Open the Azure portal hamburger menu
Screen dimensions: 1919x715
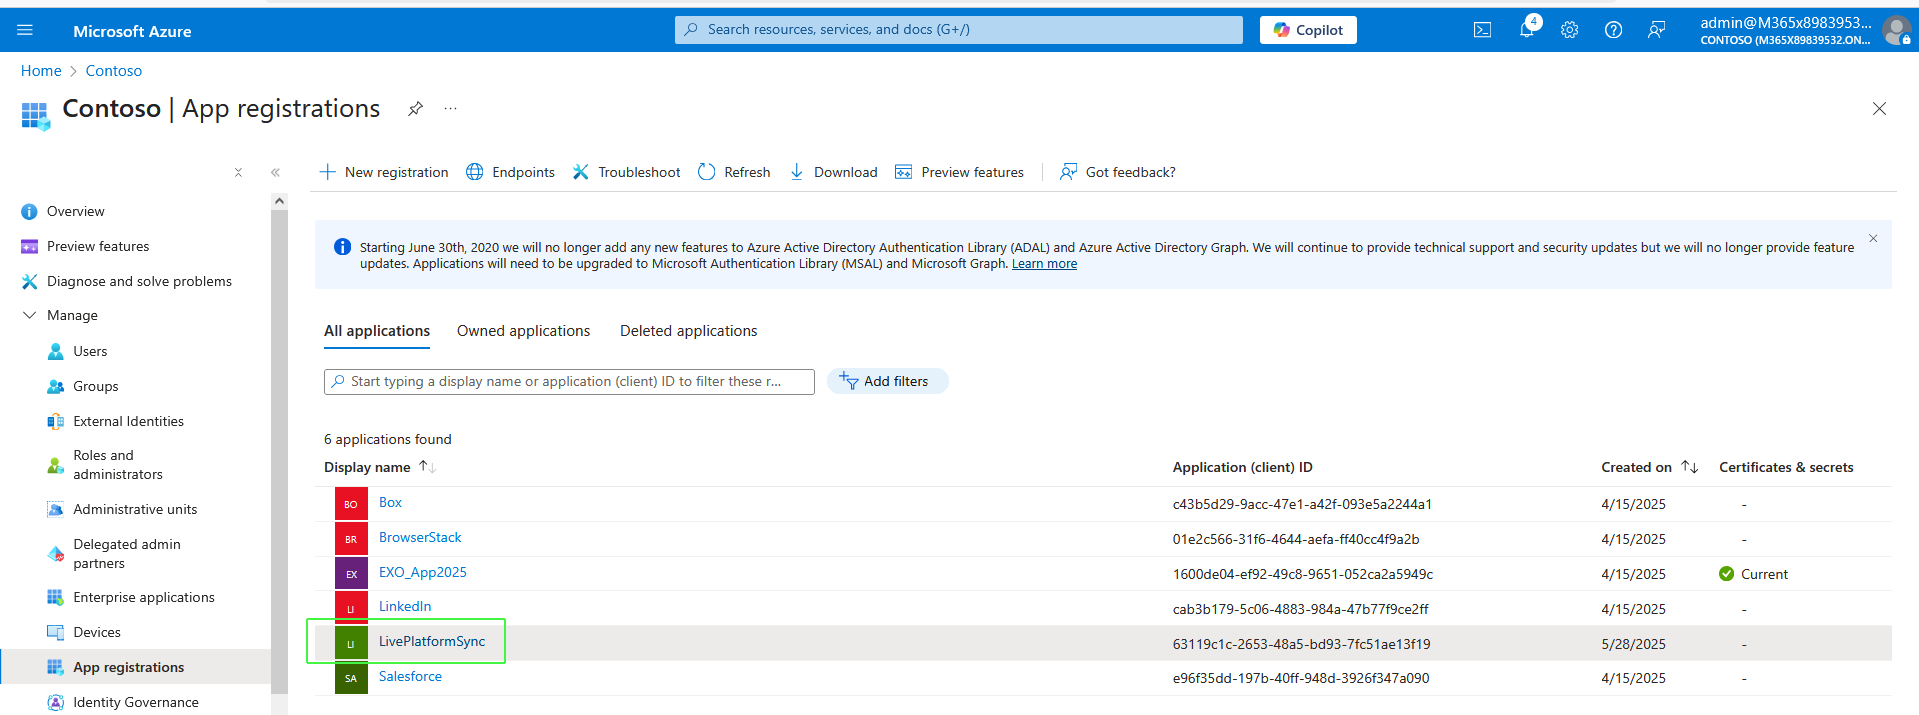(x=25, y=30)
